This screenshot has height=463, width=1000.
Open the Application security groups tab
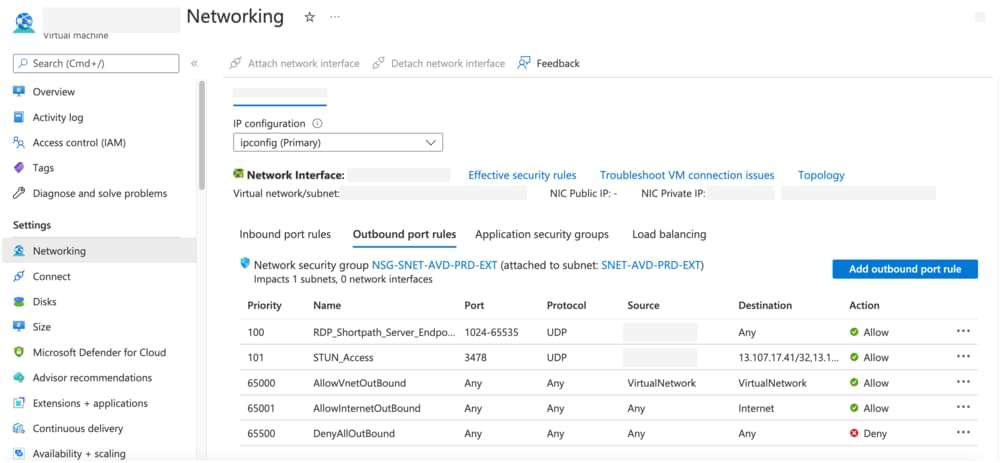click(541, 234)
